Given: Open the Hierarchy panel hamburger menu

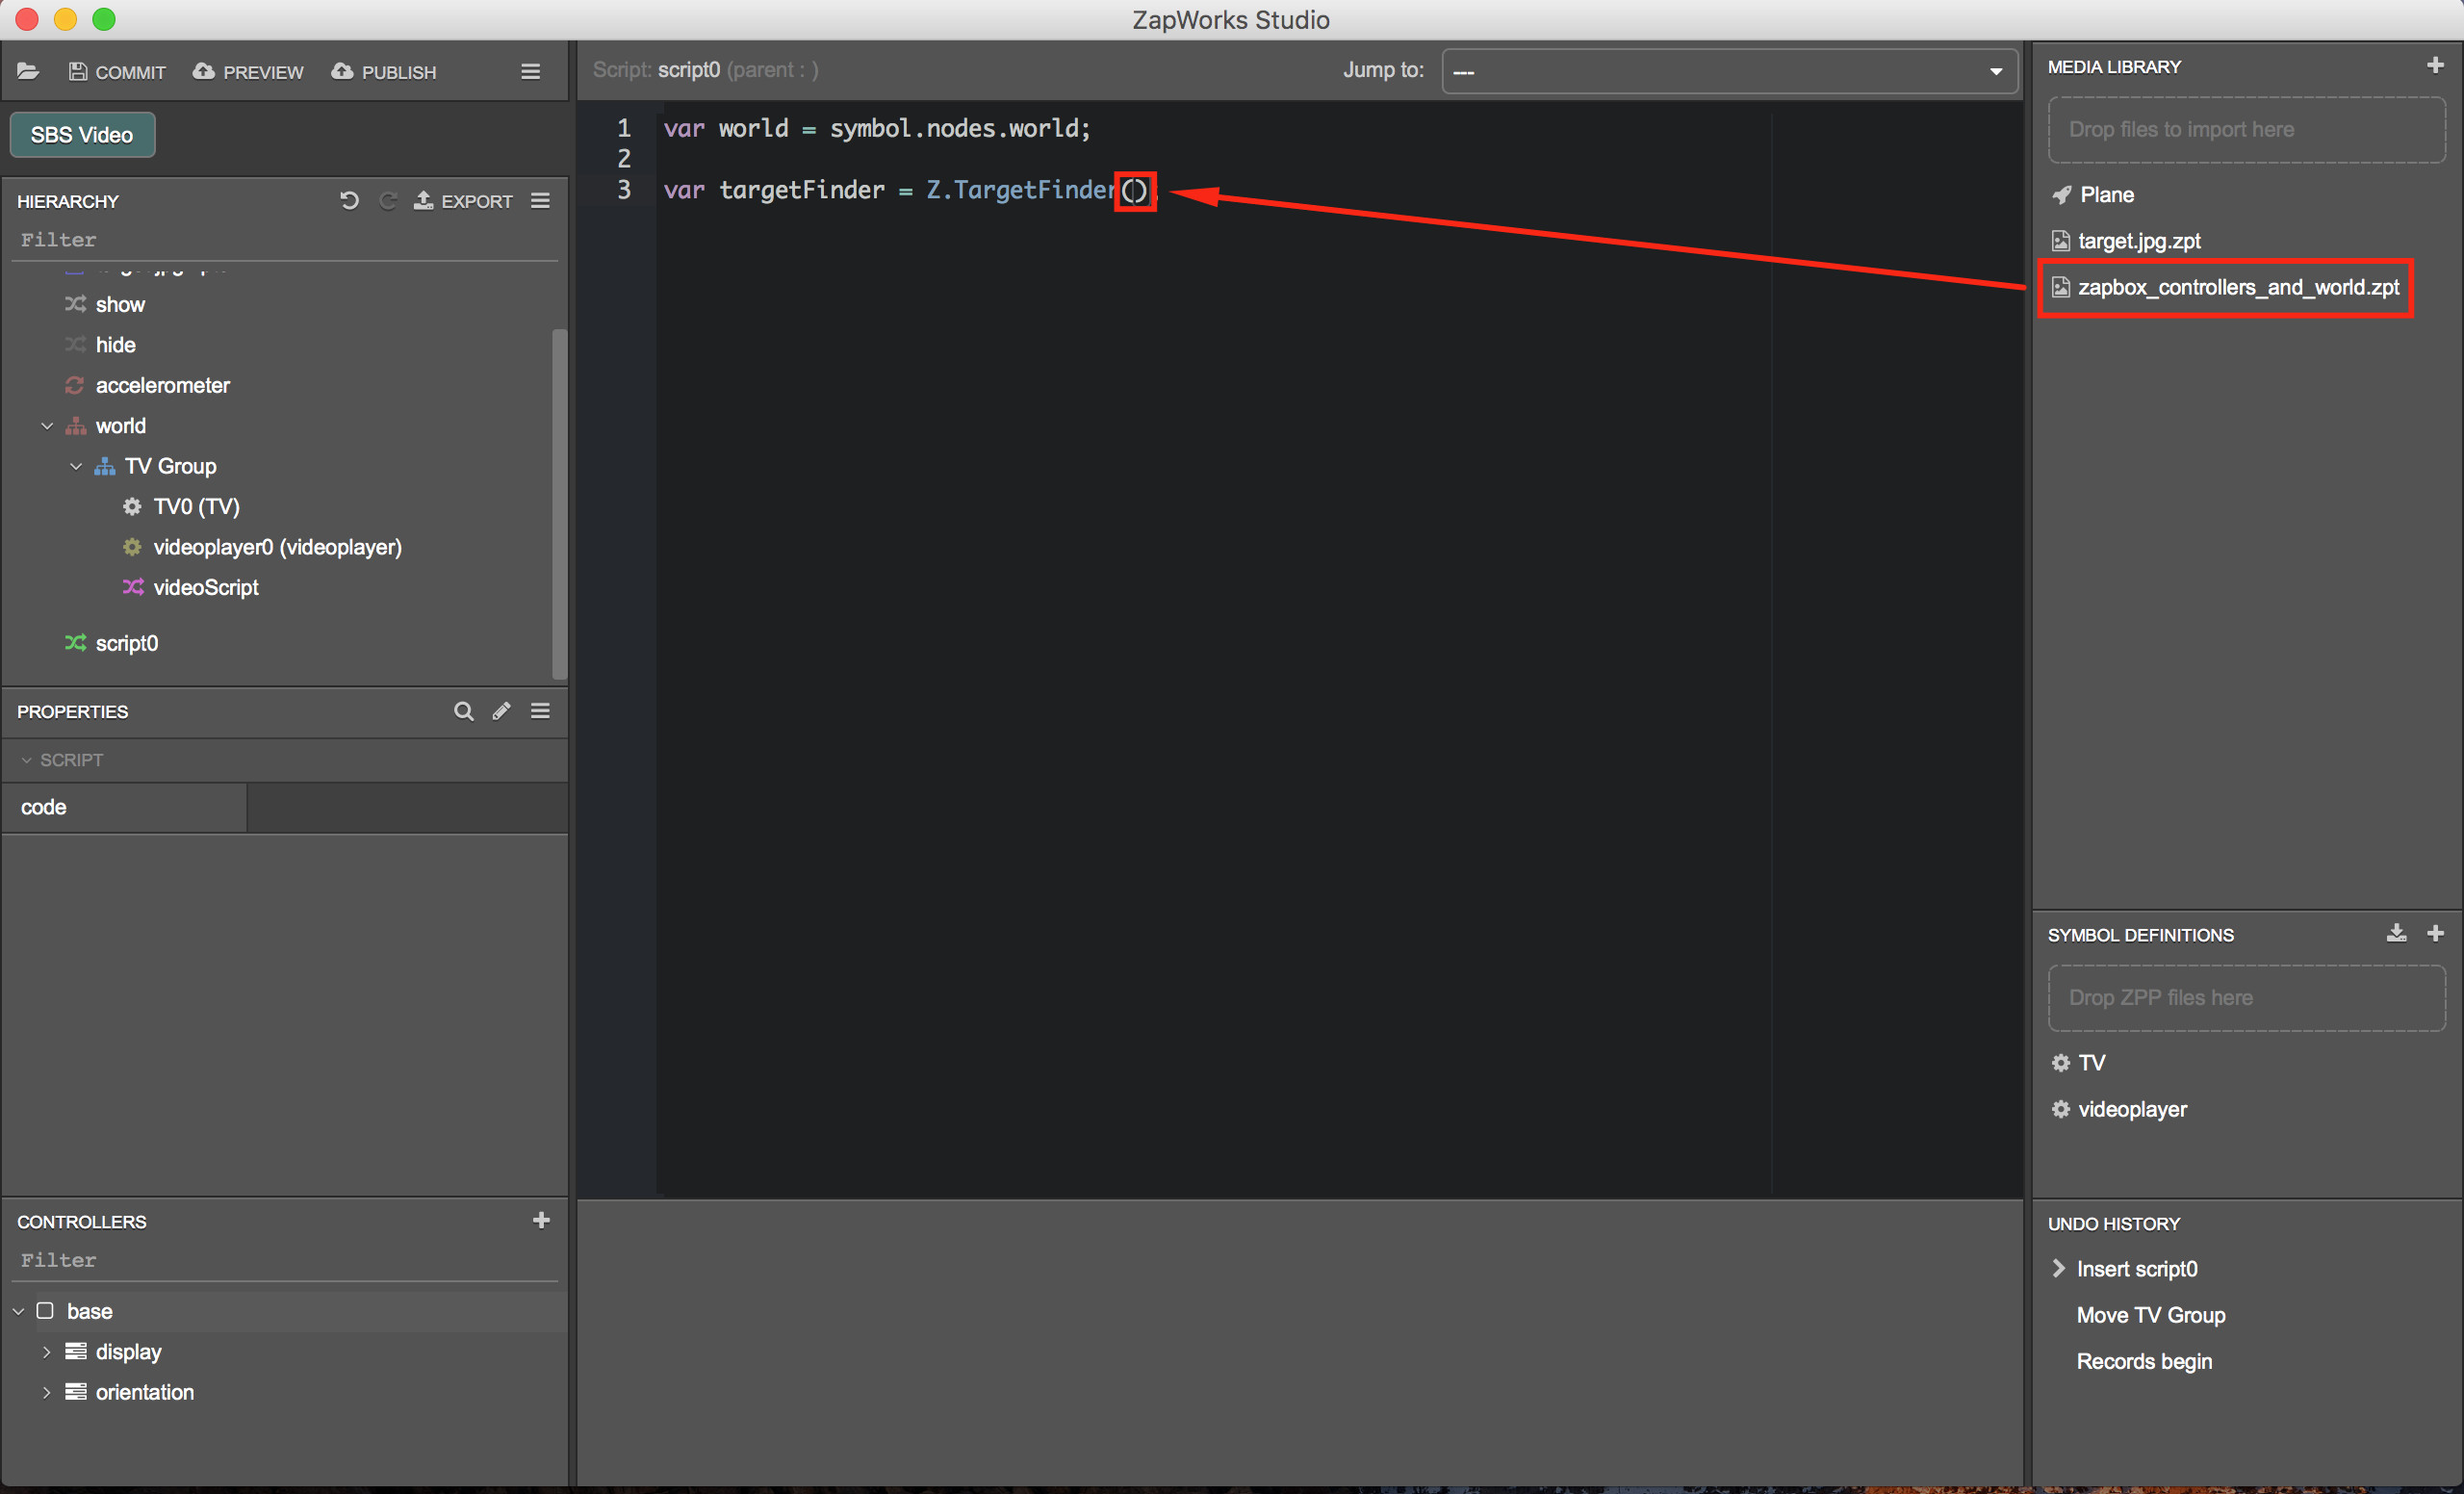Looking at the screenshot, I should tap(540, 200).
